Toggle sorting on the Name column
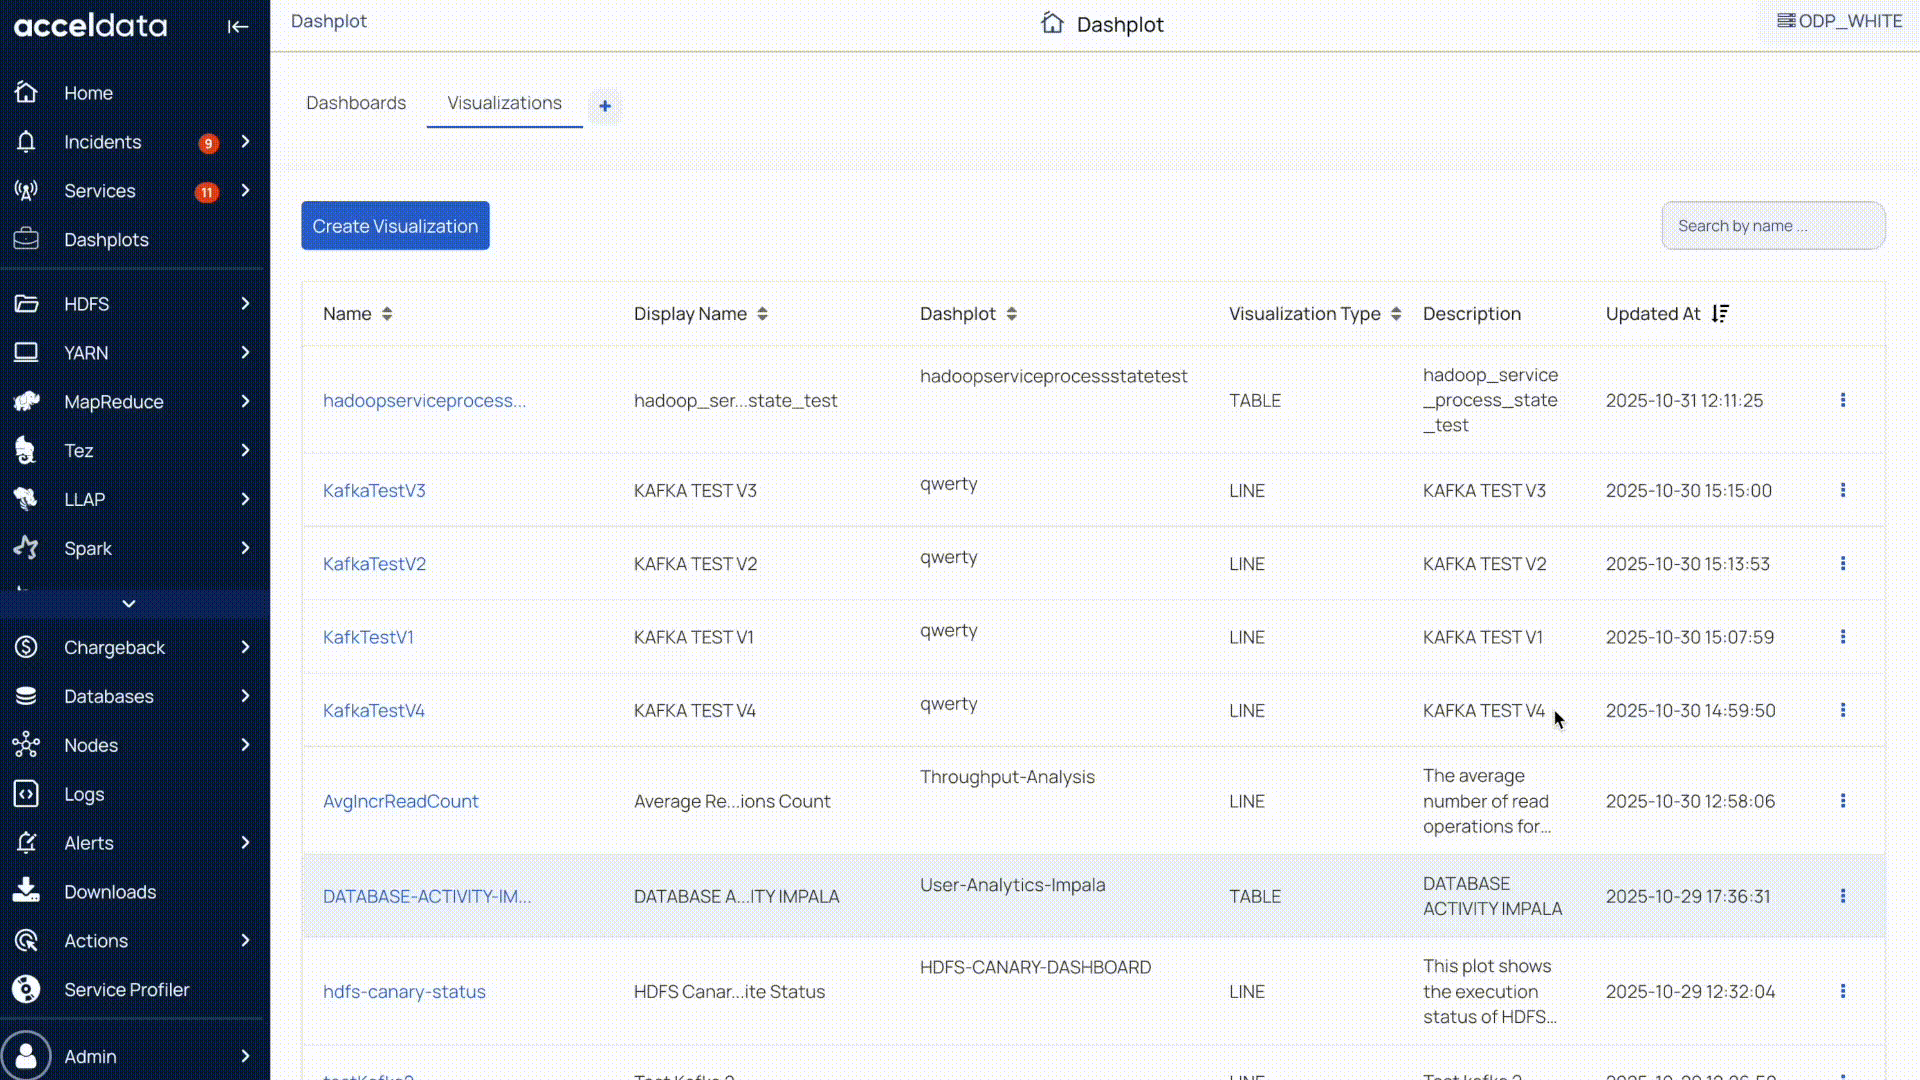The height and width of the screenshot is (1080, 1920). [x=387, y=314]
